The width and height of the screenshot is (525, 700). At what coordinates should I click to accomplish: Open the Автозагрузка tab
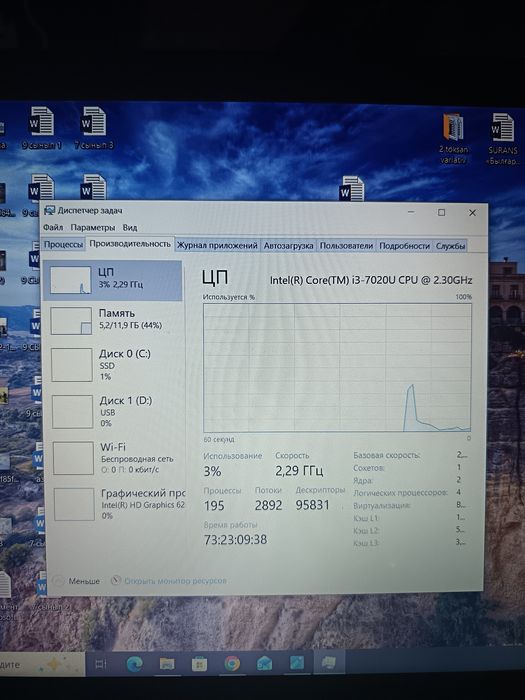point(288,246)
